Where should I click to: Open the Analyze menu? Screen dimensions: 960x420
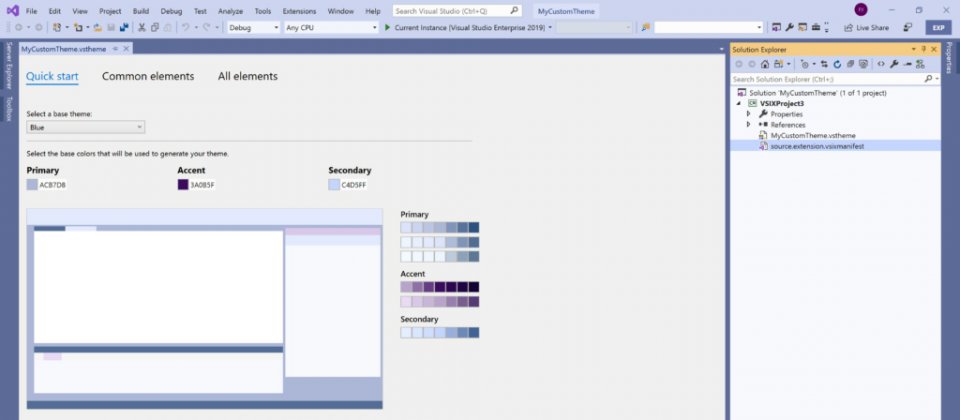(230, 11)
